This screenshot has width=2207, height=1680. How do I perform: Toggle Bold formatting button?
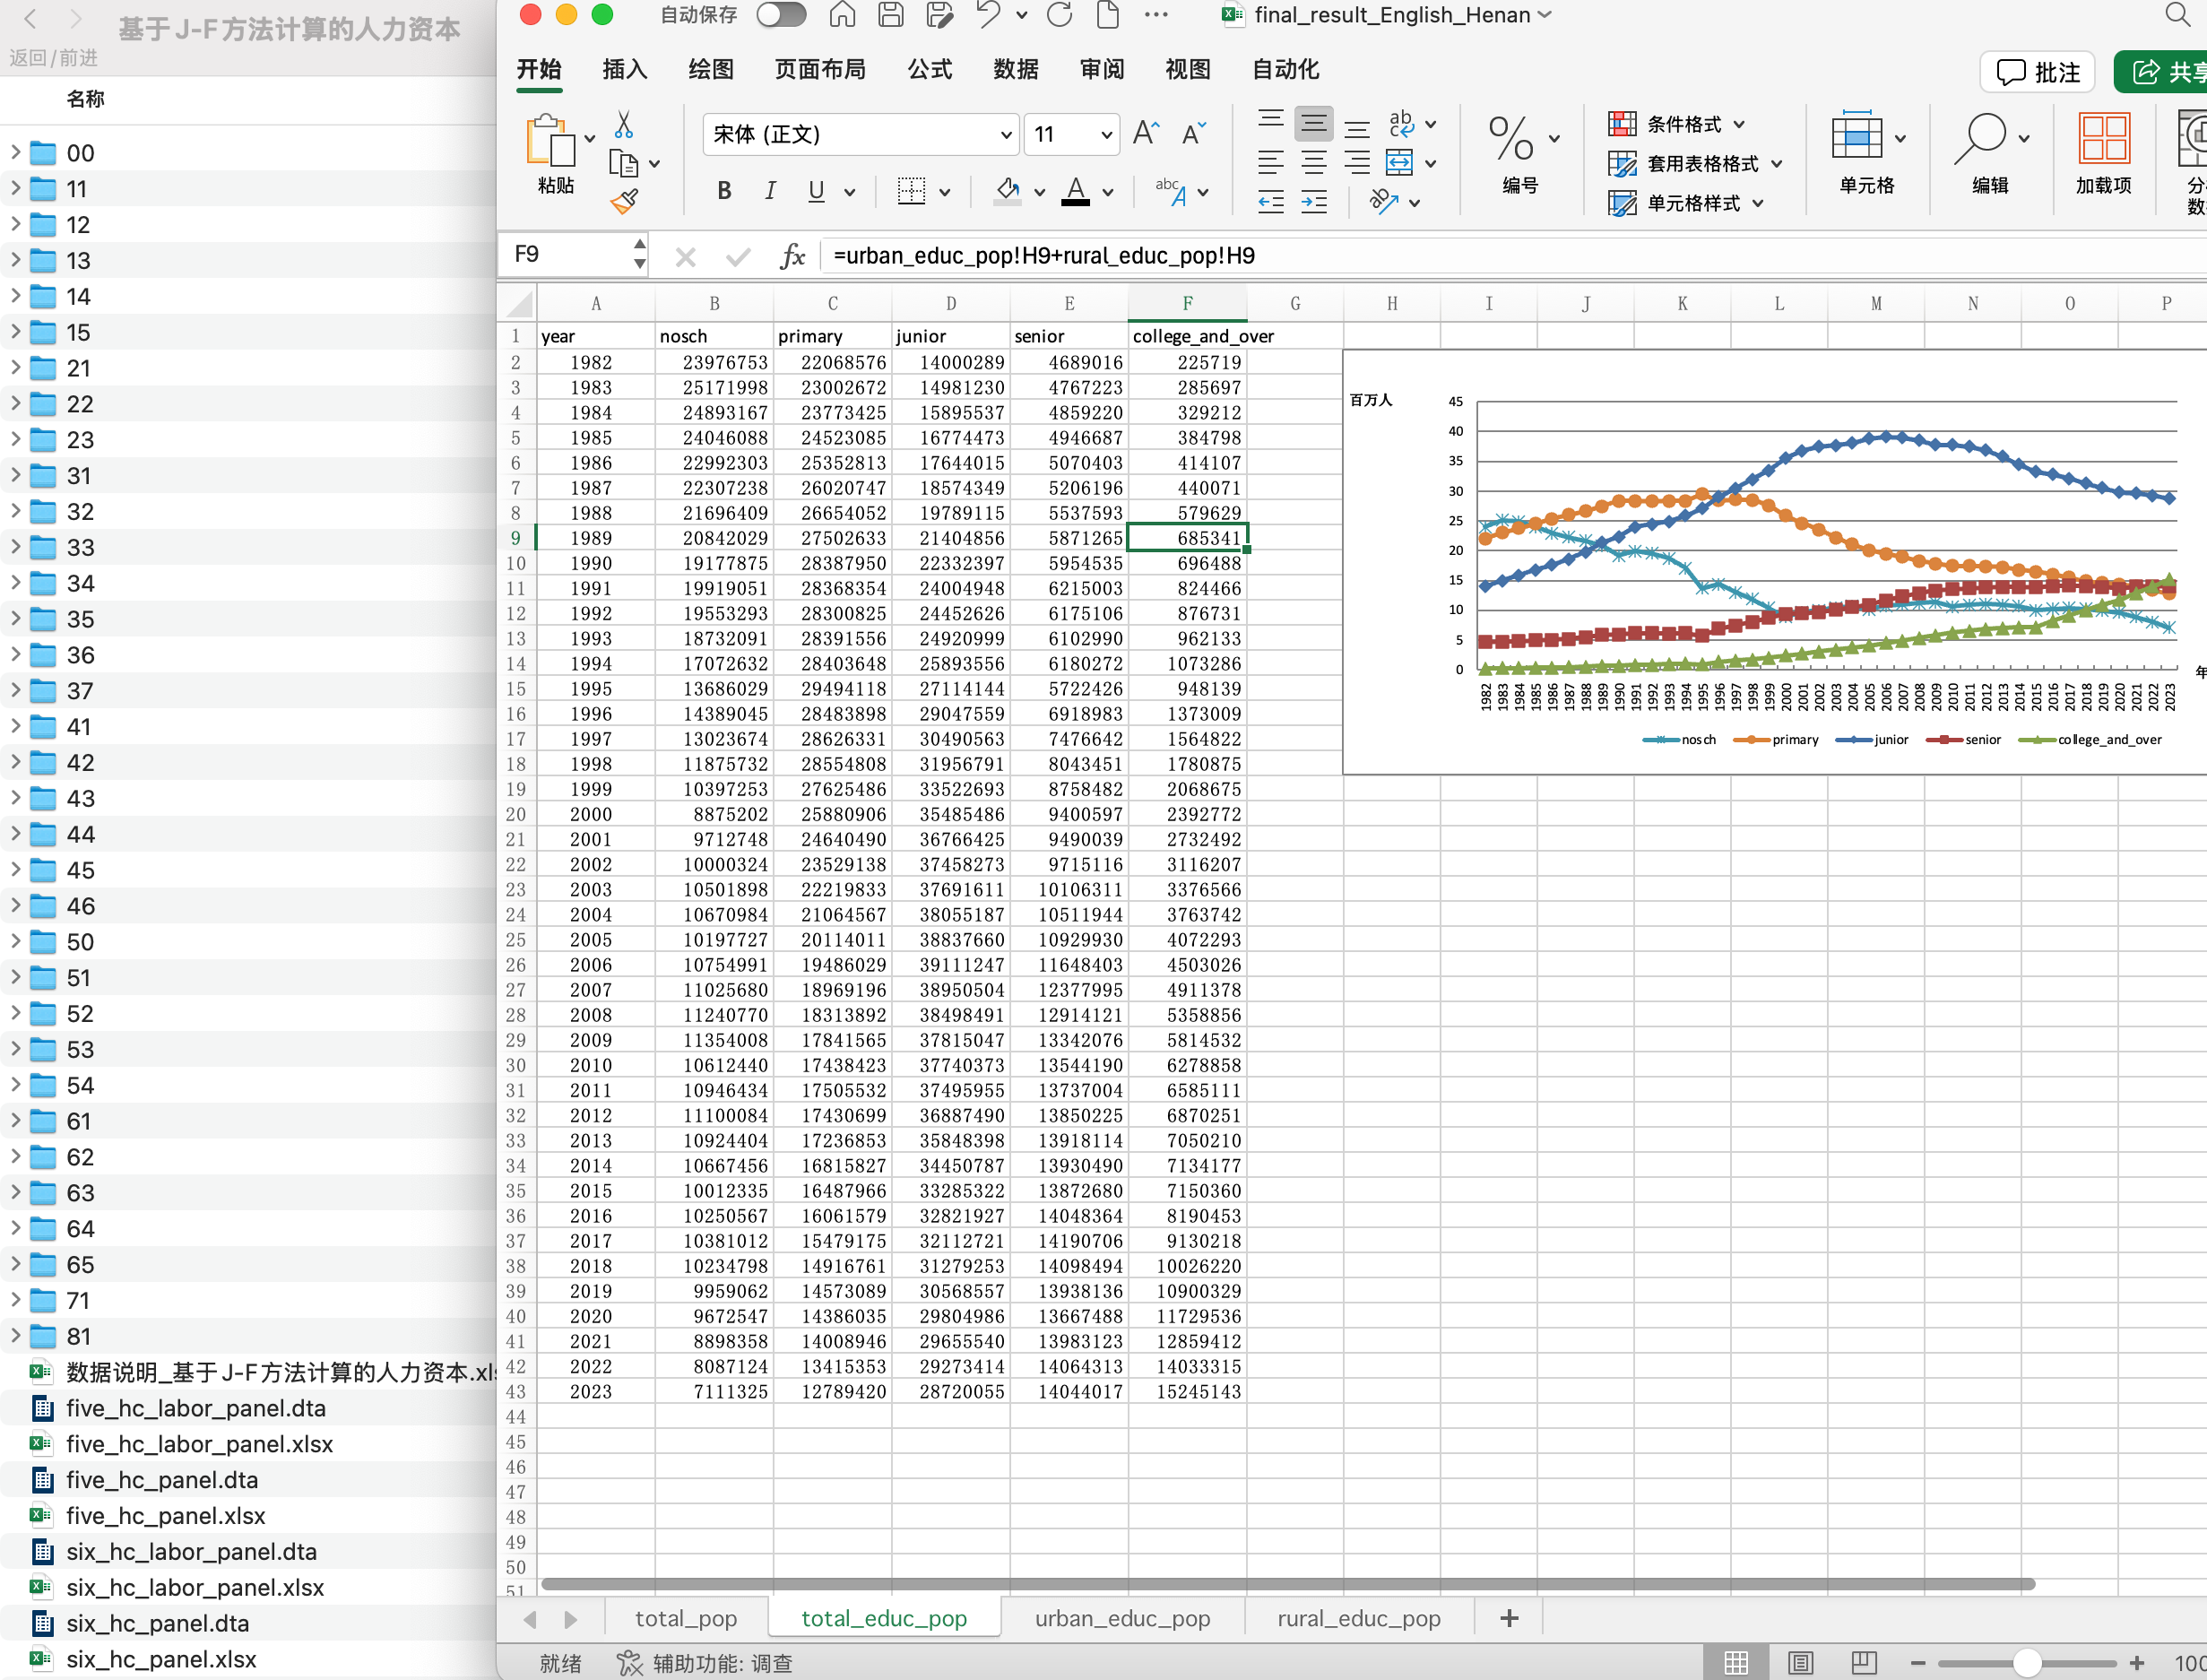[x=724, y=190]
